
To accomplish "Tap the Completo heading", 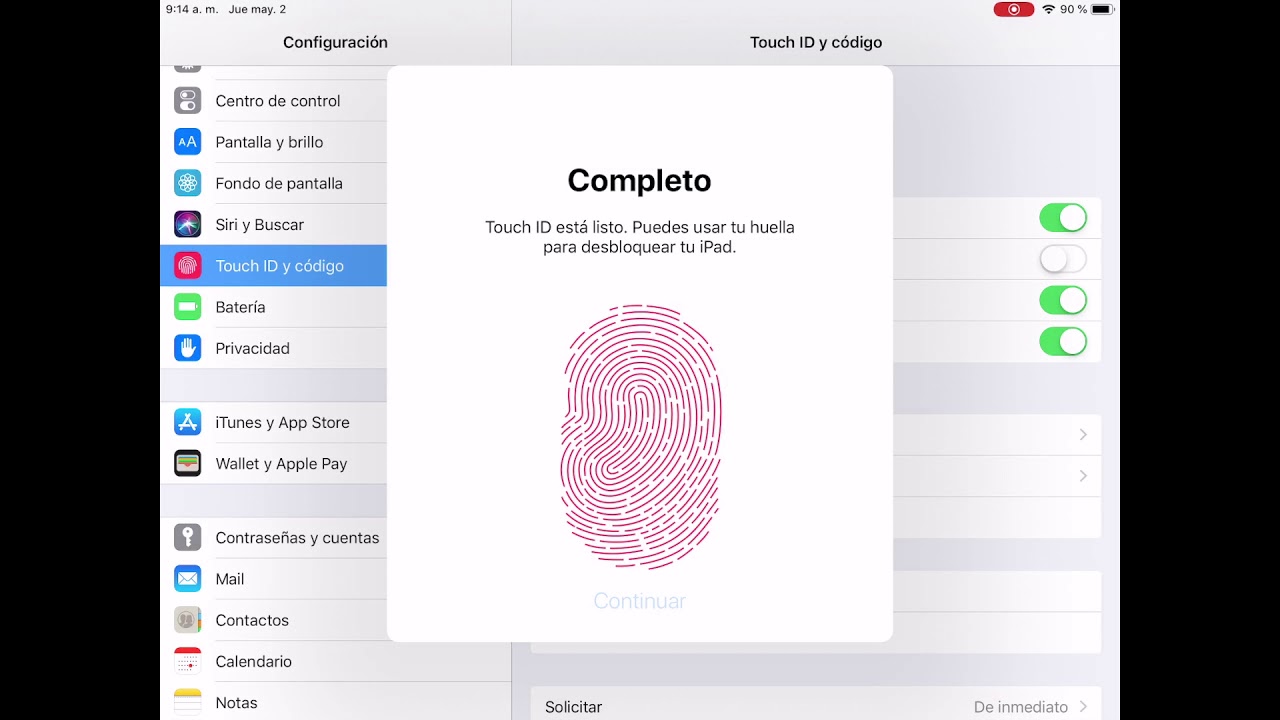I will pos(640,180).
